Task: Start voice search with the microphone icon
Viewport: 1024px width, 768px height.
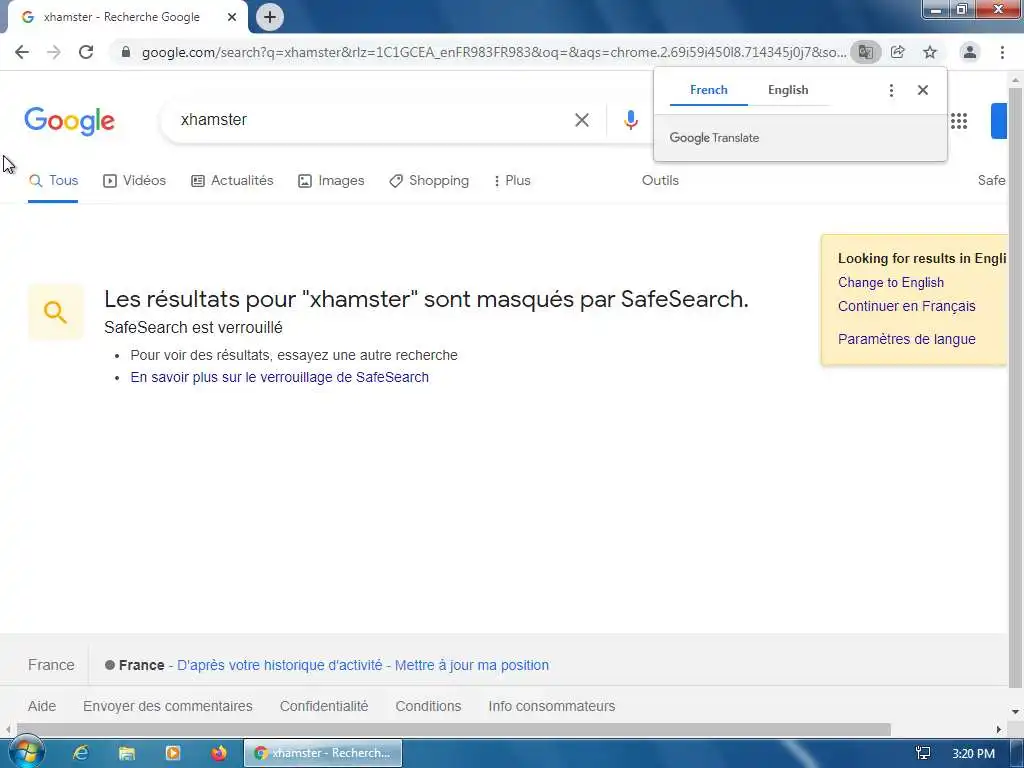Action: pyautogui.click(x=630, y=120)
